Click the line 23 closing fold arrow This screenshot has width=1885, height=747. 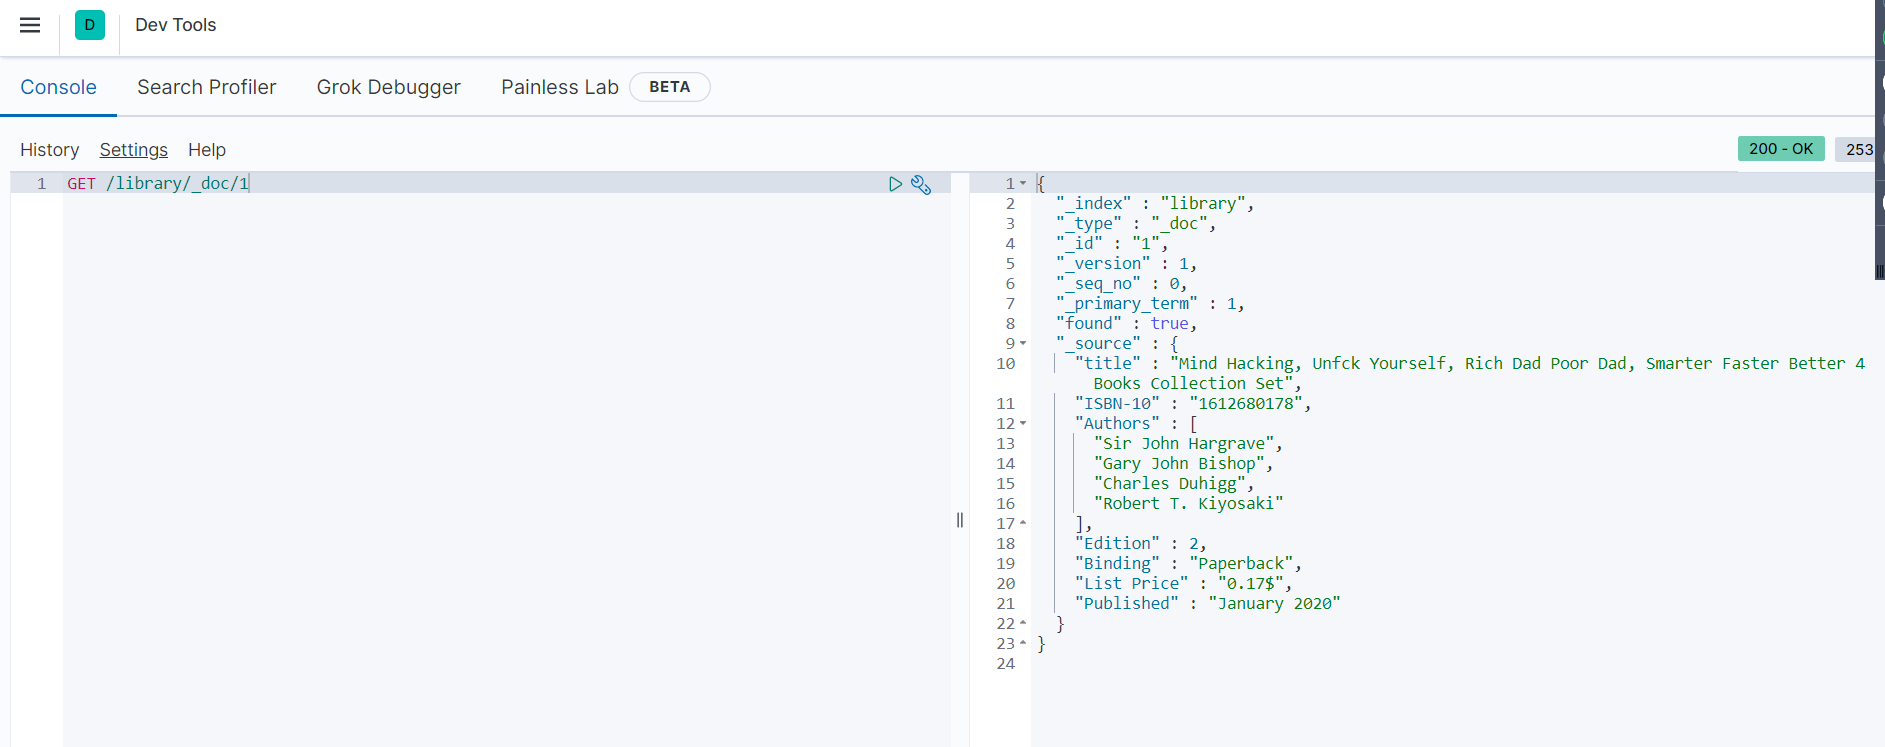point(1023,643)
